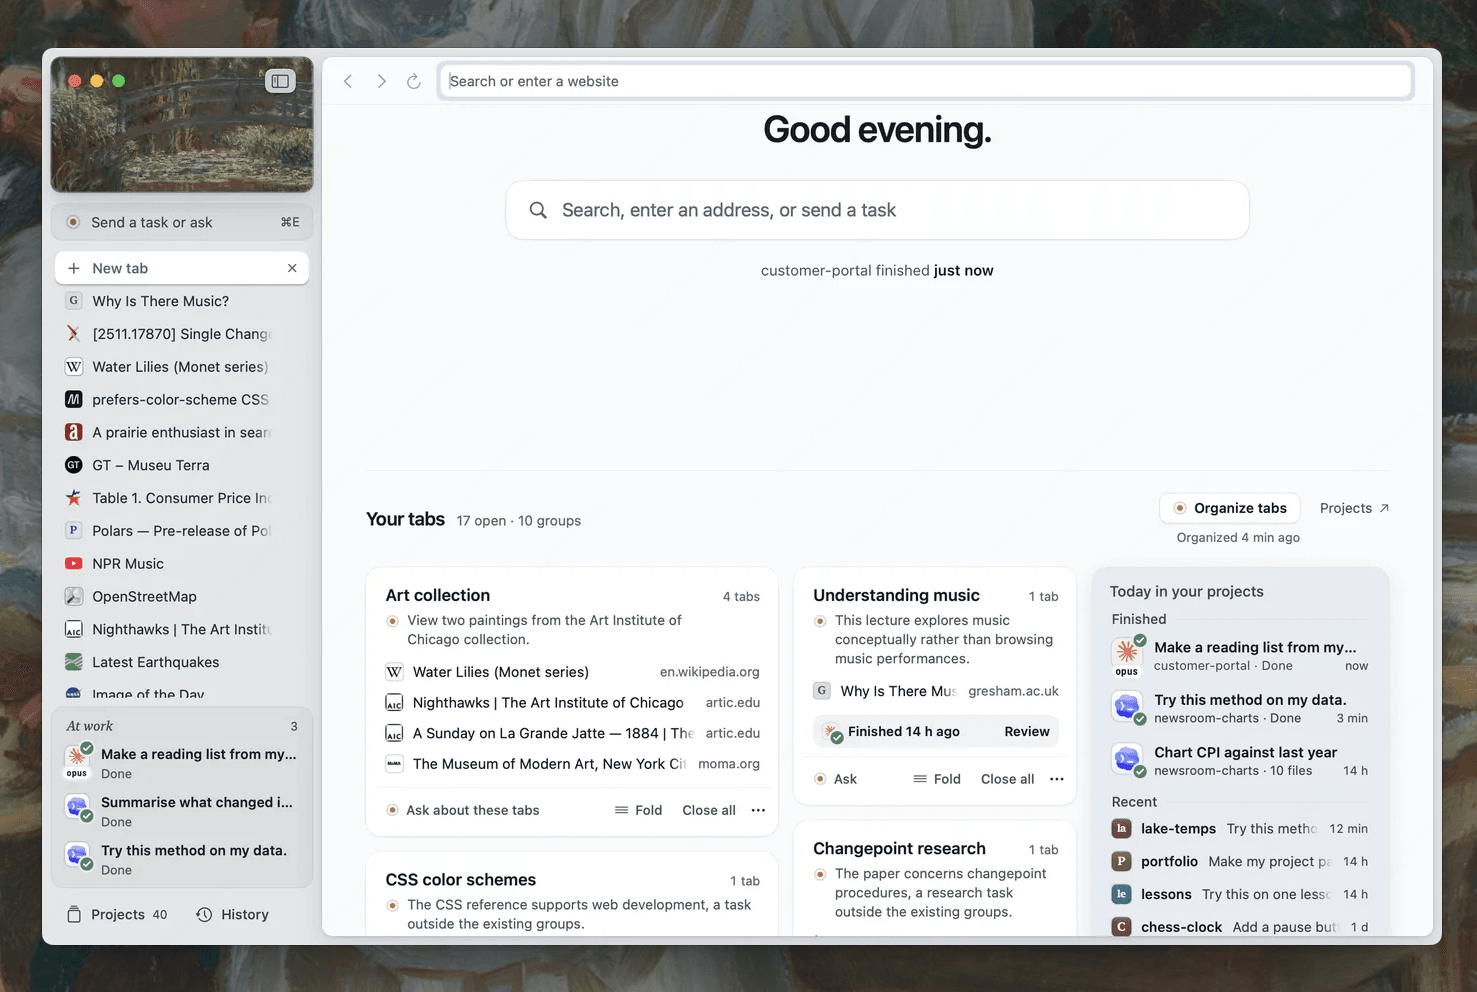The image size is (1477, 992).
Task: Switch to Water Lilies (Monet series) tab
Action: coord(182,367)
